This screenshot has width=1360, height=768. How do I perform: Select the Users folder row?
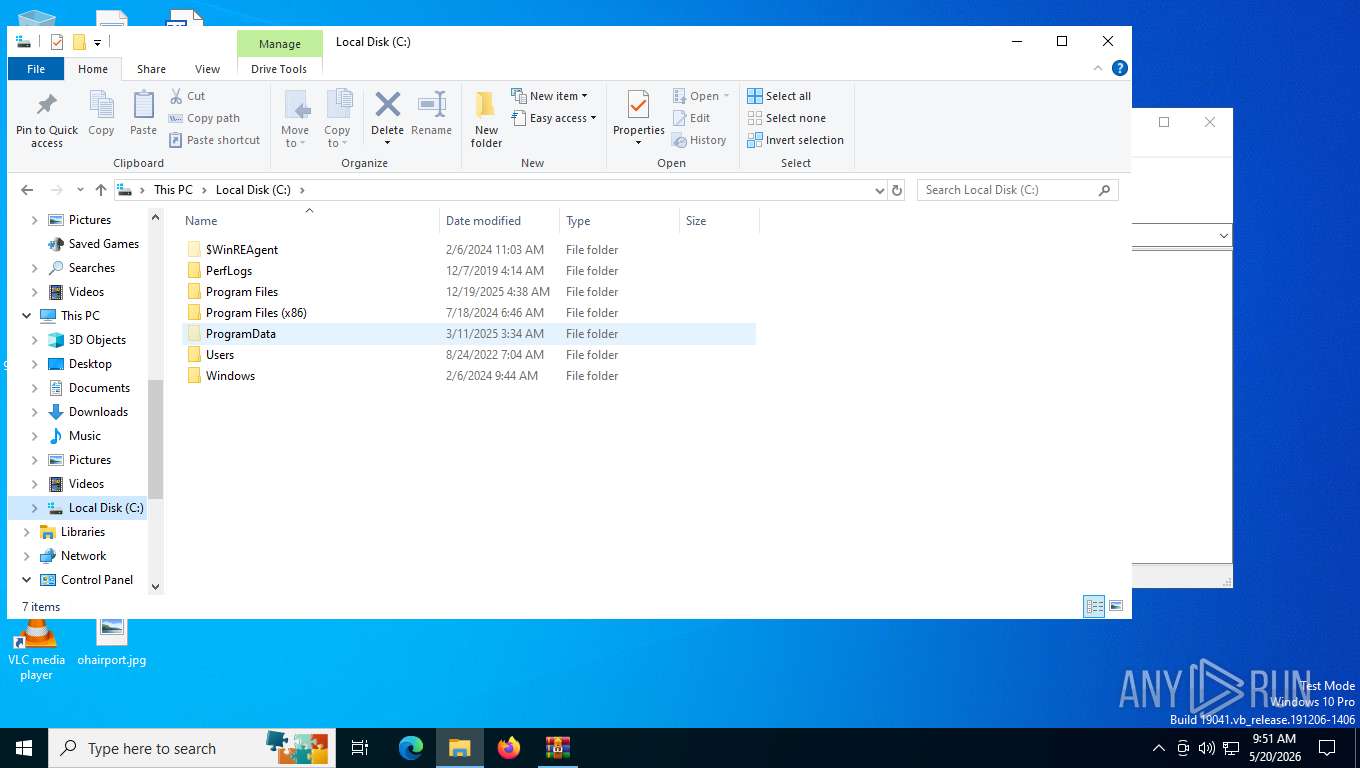(x=469, y=355)
